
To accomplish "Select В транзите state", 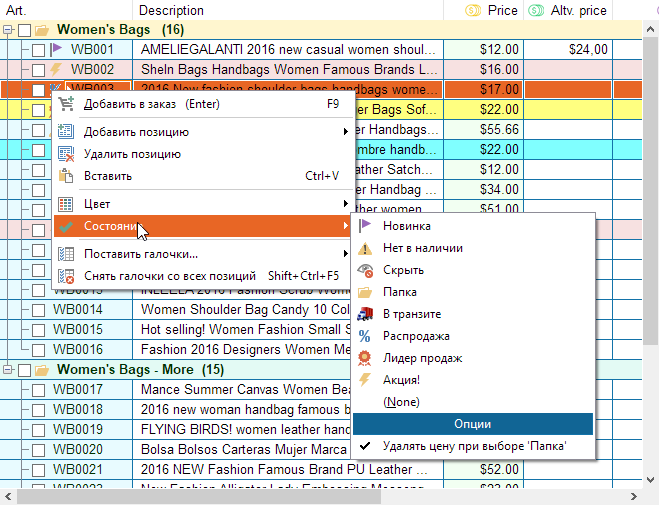I will (474, 314).
